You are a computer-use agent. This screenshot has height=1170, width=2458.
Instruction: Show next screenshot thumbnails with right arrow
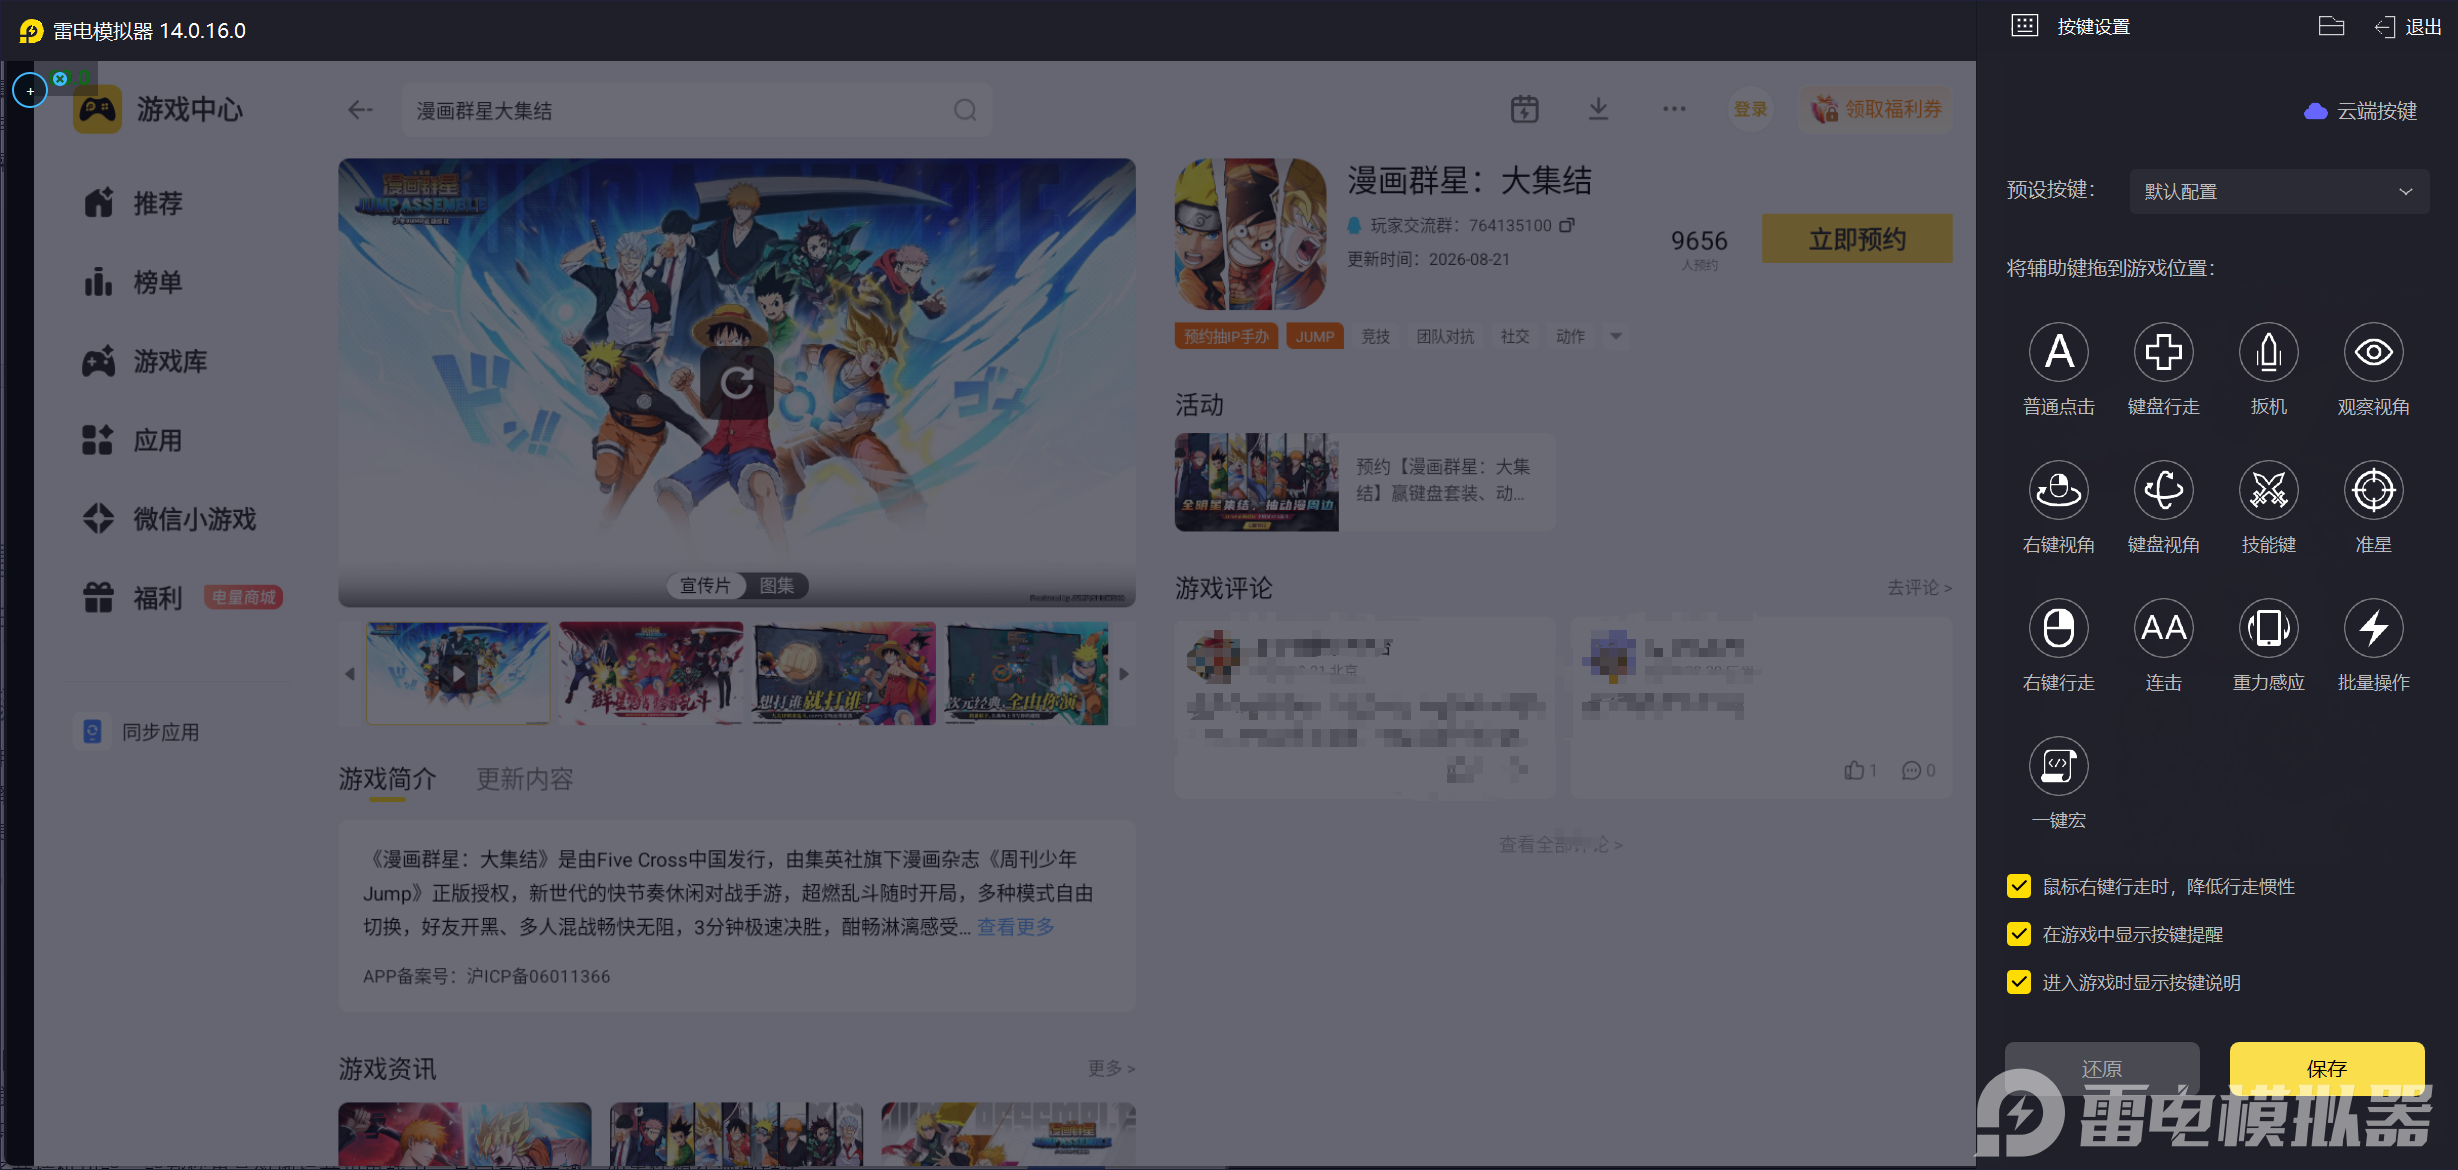point(1124,674)
